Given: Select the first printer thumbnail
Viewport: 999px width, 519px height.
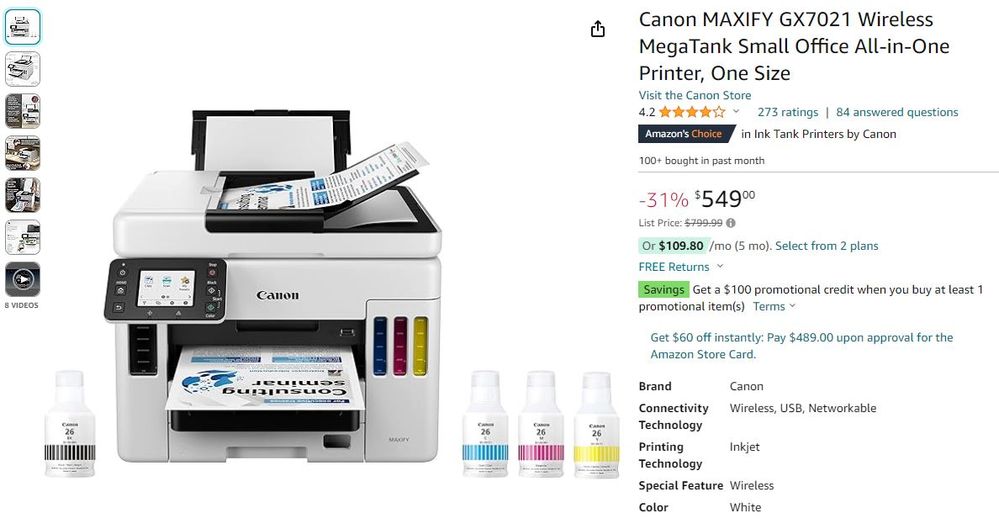Looking at the screenshot, I should (x=22, y=27).
